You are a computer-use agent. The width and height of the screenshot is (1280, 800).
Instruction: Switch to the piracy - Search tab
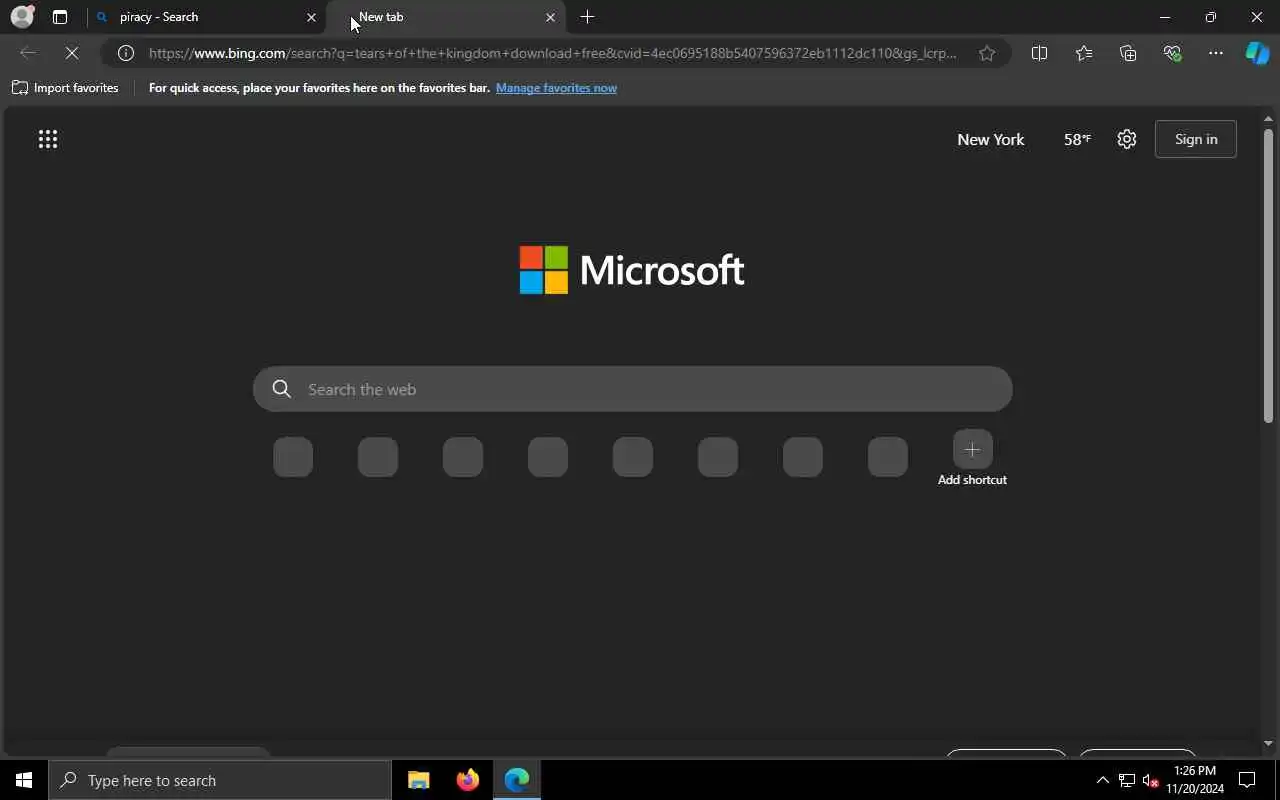[206, 17]
